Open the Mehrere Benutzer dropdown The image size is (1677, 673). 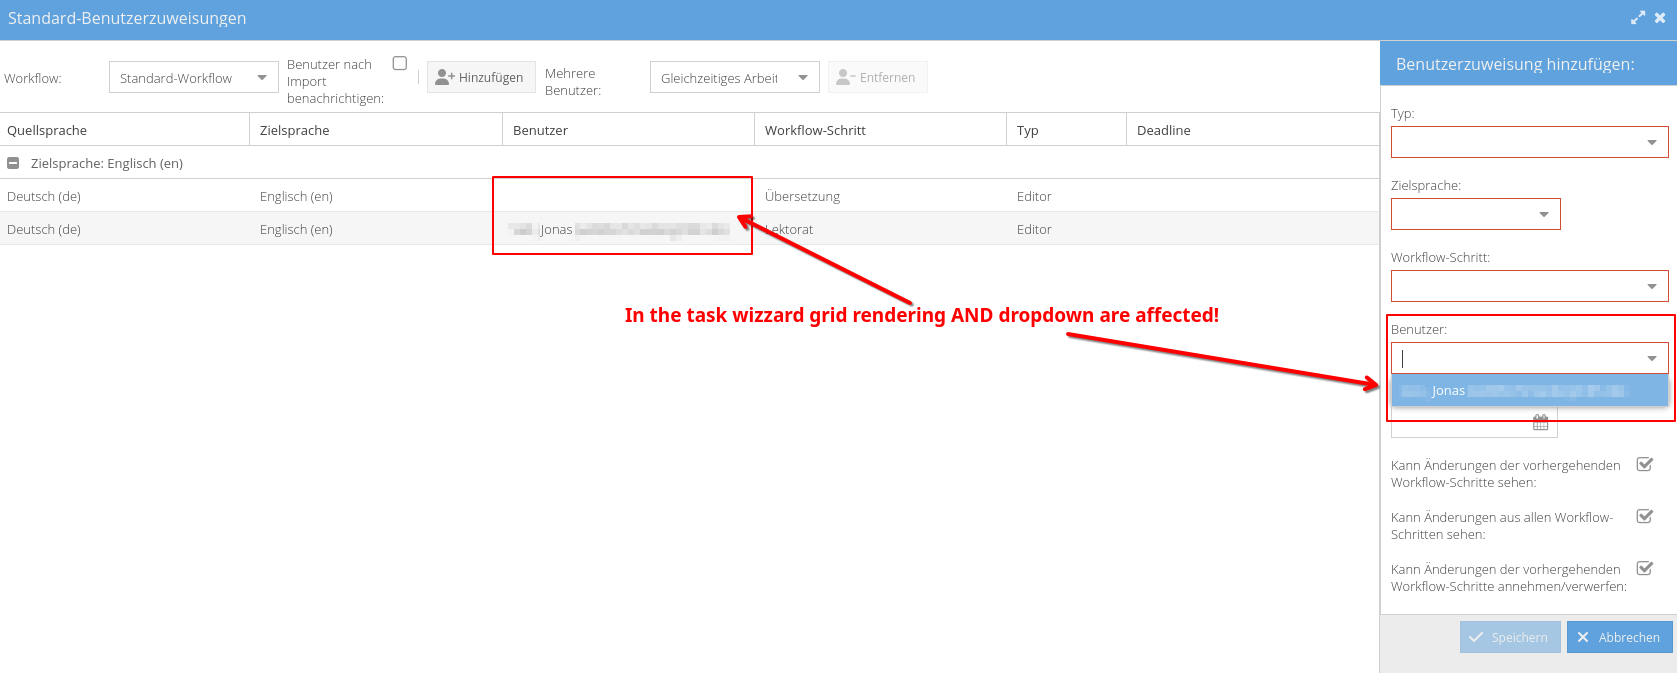803,78
